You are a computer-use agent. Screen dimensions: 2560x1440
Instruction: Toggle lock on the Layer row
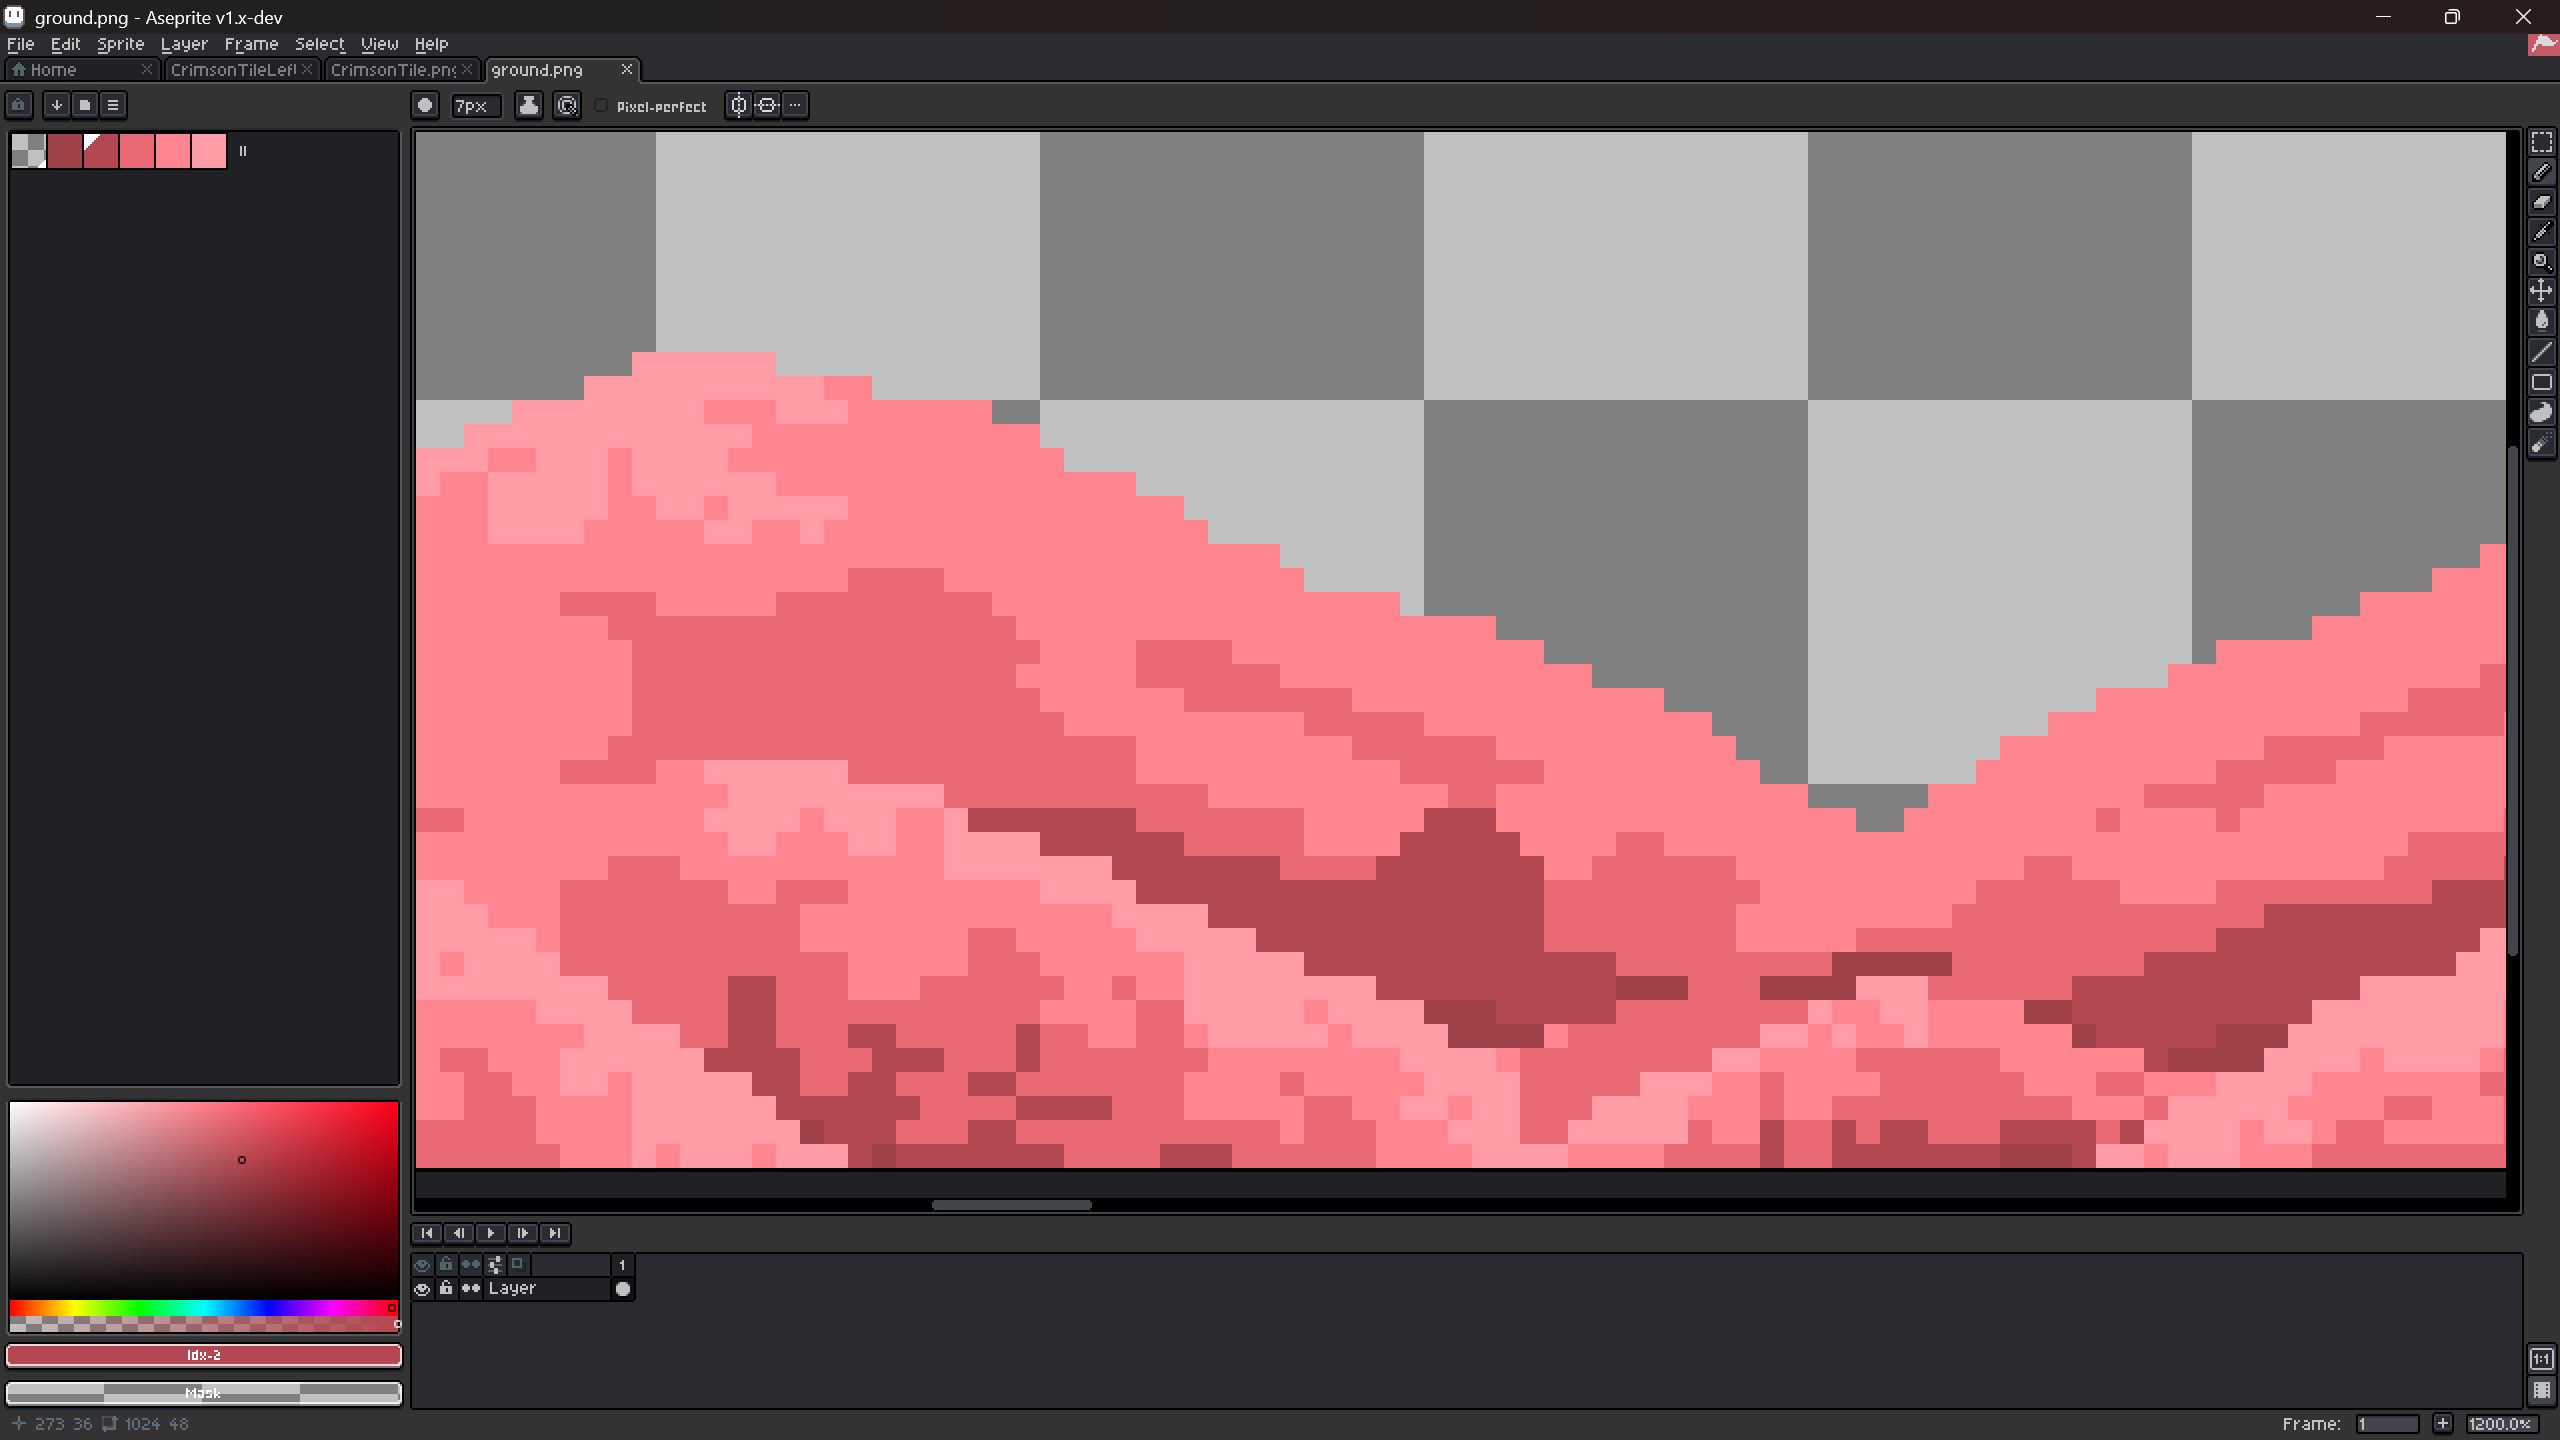[446, 1289]
